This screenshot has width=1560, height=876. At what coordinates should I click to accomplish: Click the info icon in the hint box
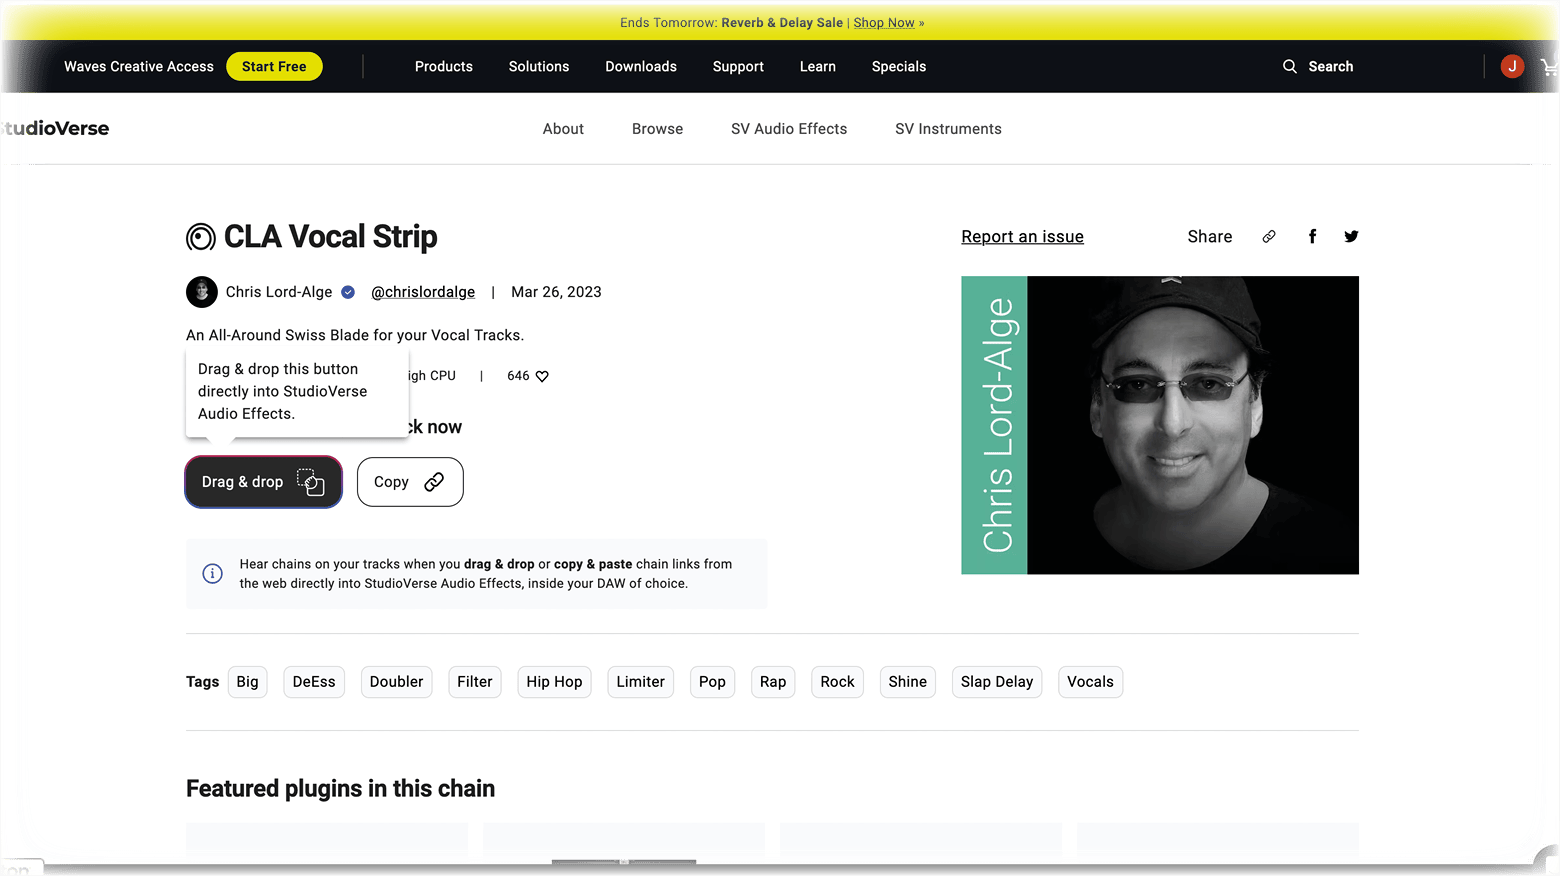coord(212,574)
